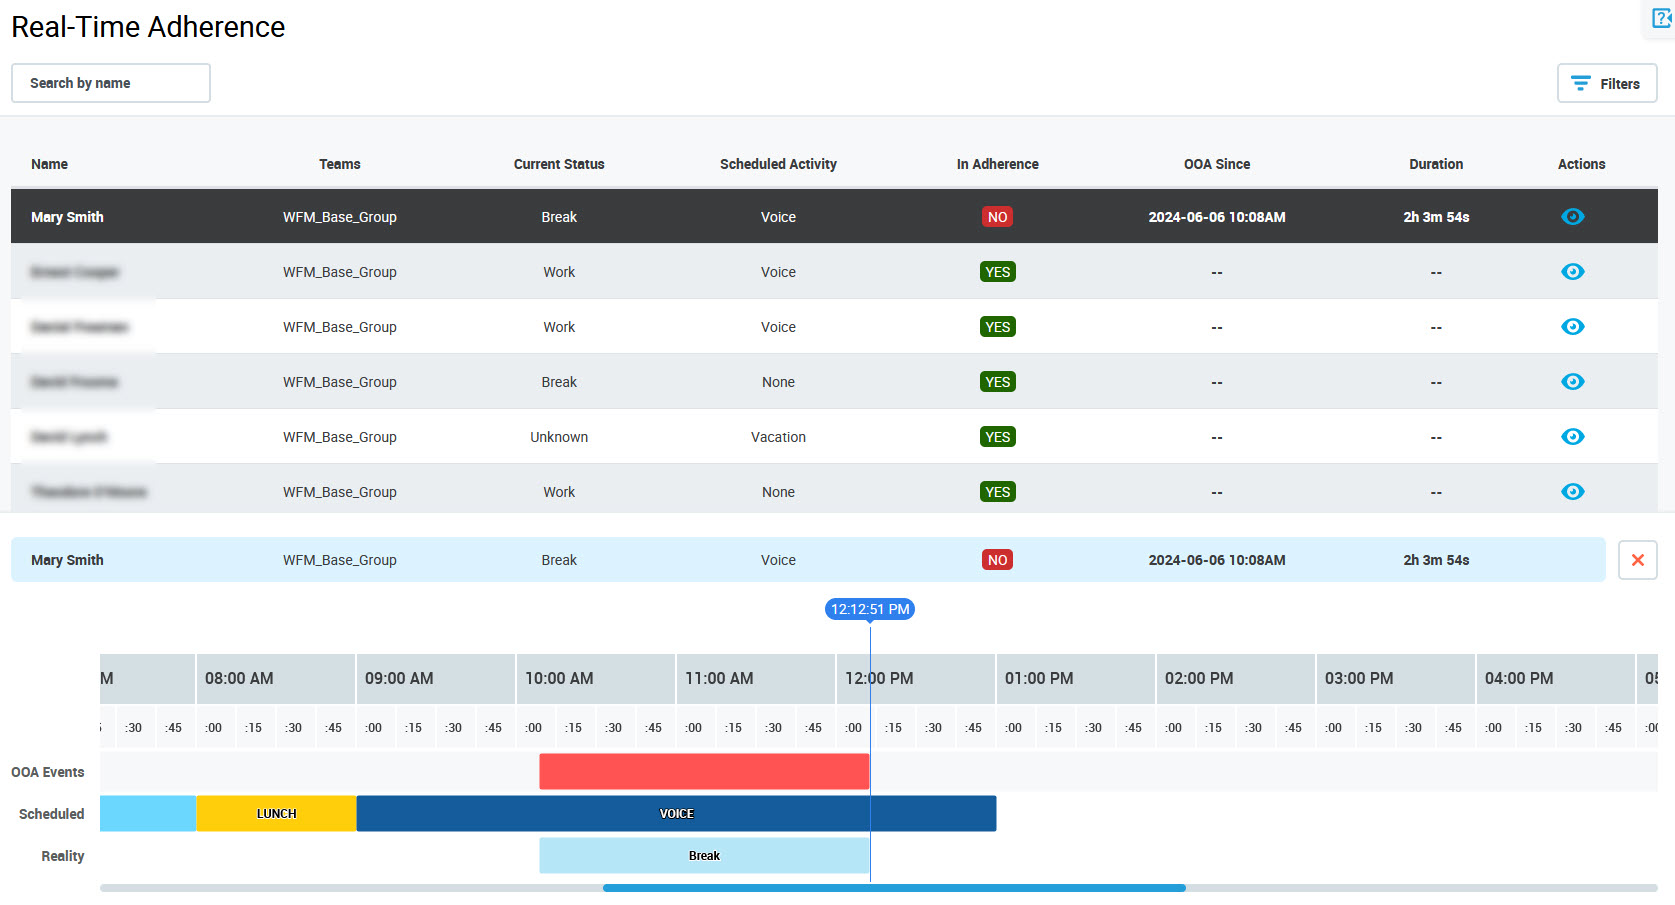
Task: Click the yellow LUNCH scheduled block
Action: coord(276,814)
